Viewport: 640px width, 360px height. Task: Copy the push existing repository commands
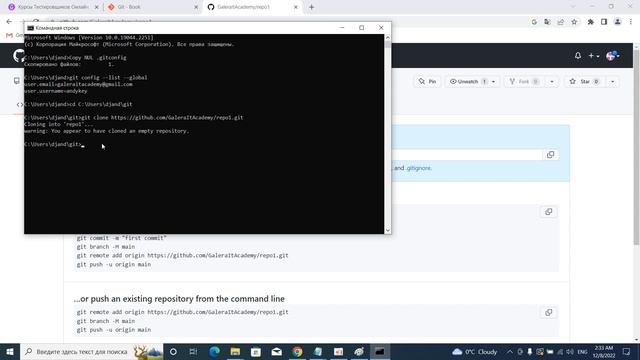pos(549,313)
